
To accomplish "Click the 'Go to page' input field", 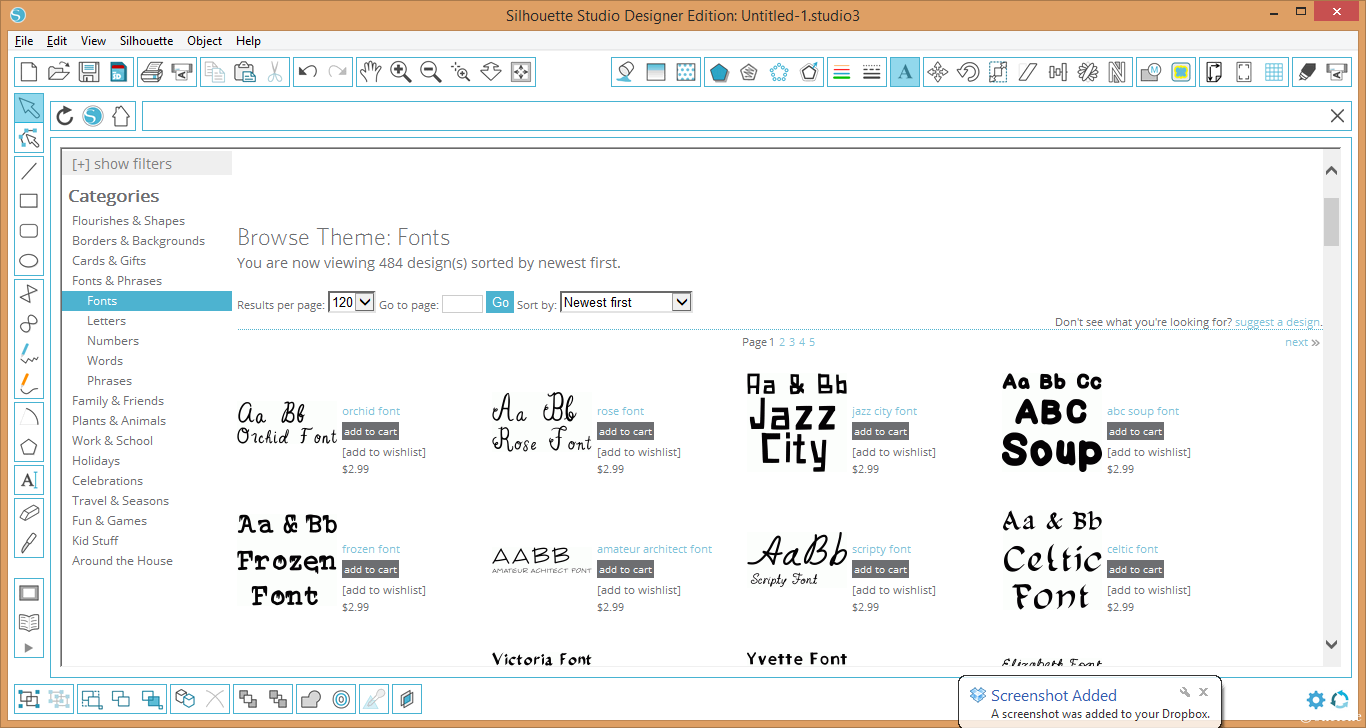I will coord(462,303).
